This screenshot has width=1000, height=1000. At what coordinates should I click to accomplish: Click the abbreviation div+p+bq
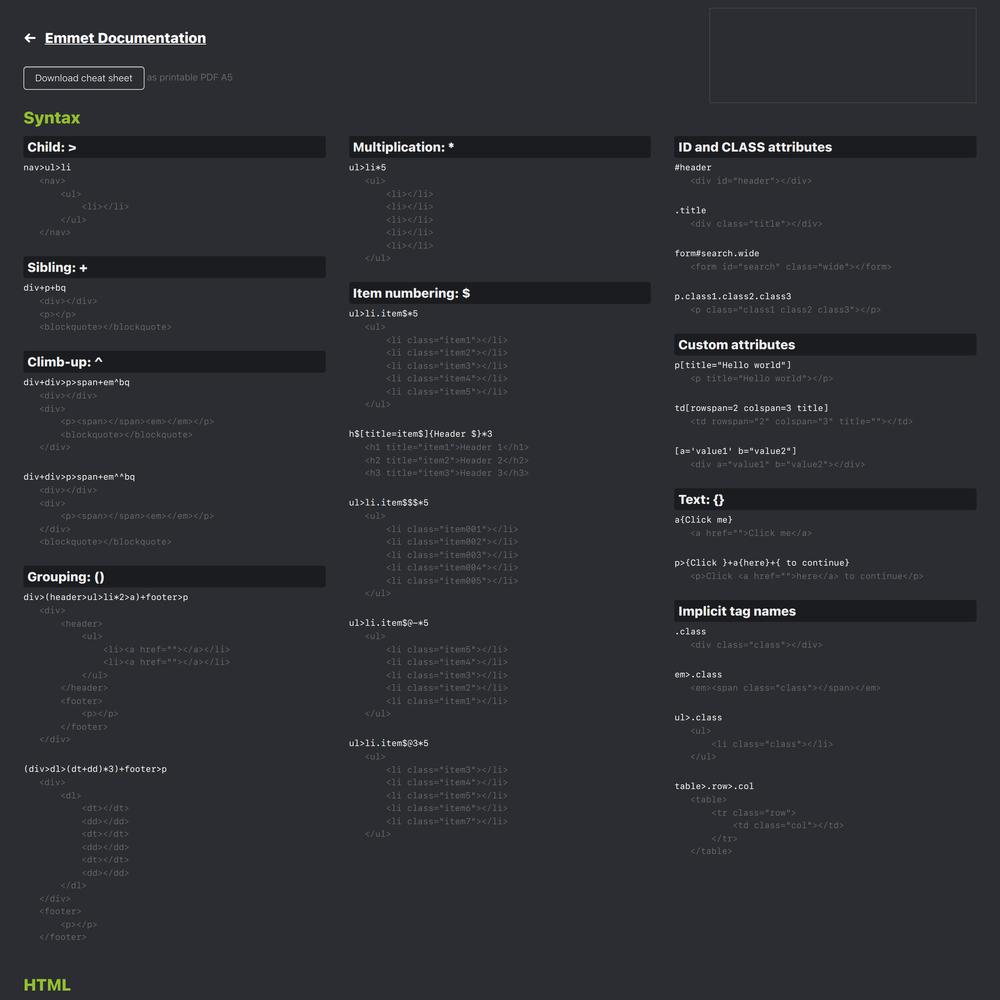pos(45,288)
